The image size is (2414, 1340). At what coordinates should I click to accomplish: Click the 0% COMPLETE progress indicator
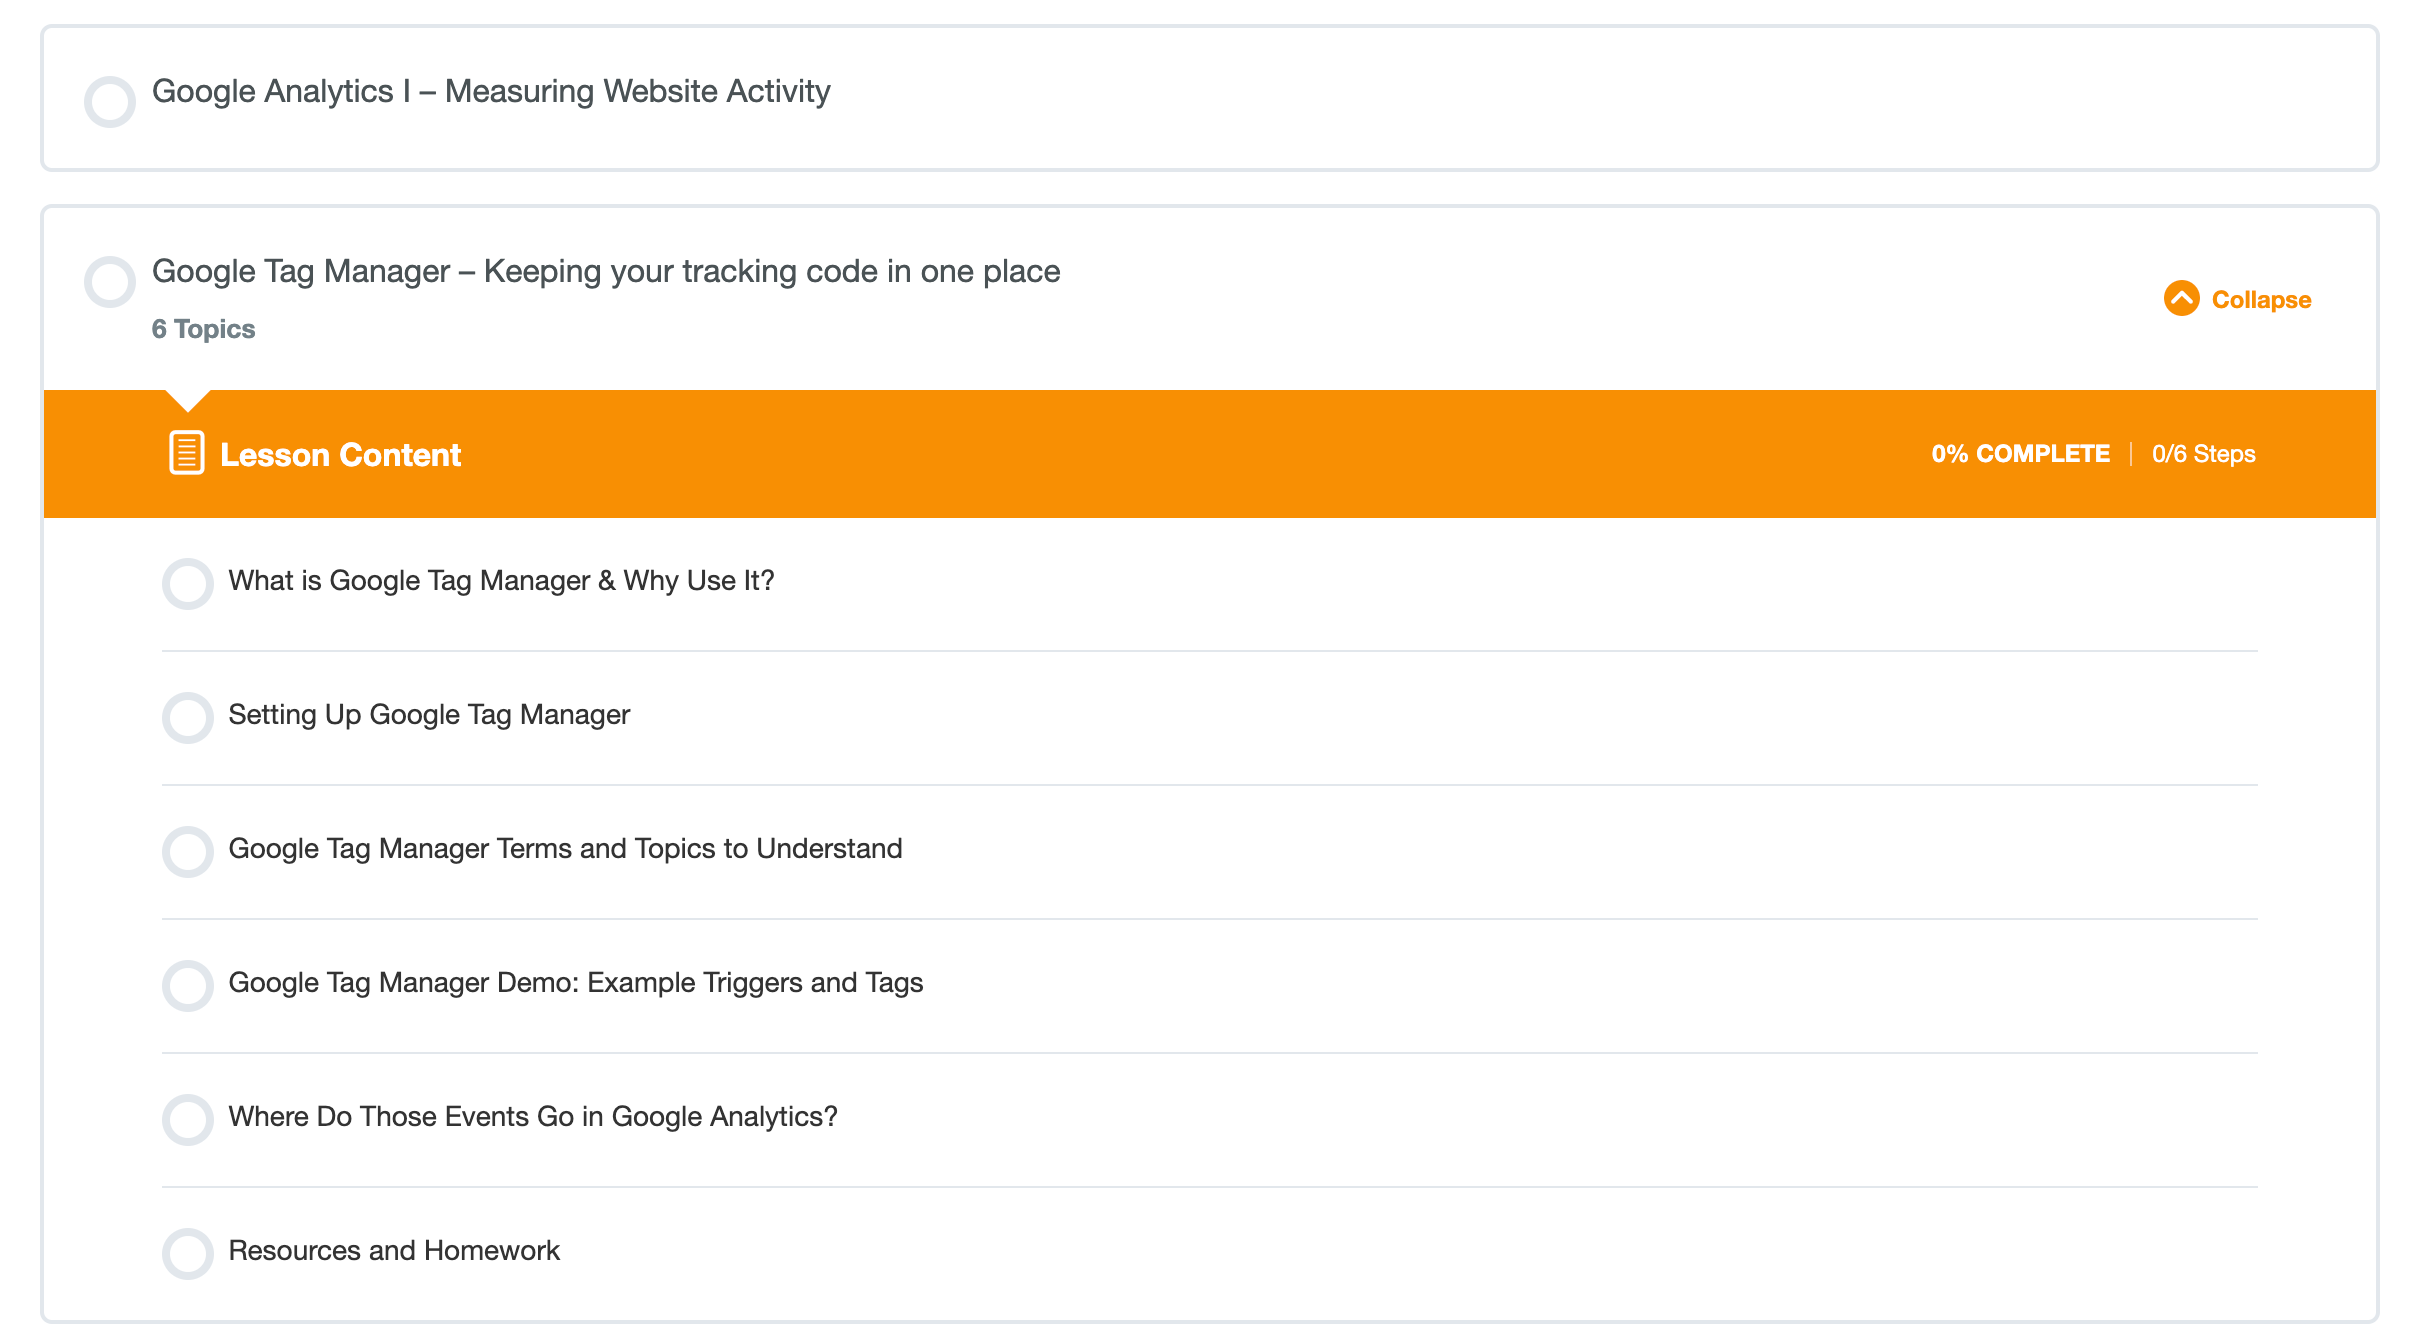point(2020,454)
